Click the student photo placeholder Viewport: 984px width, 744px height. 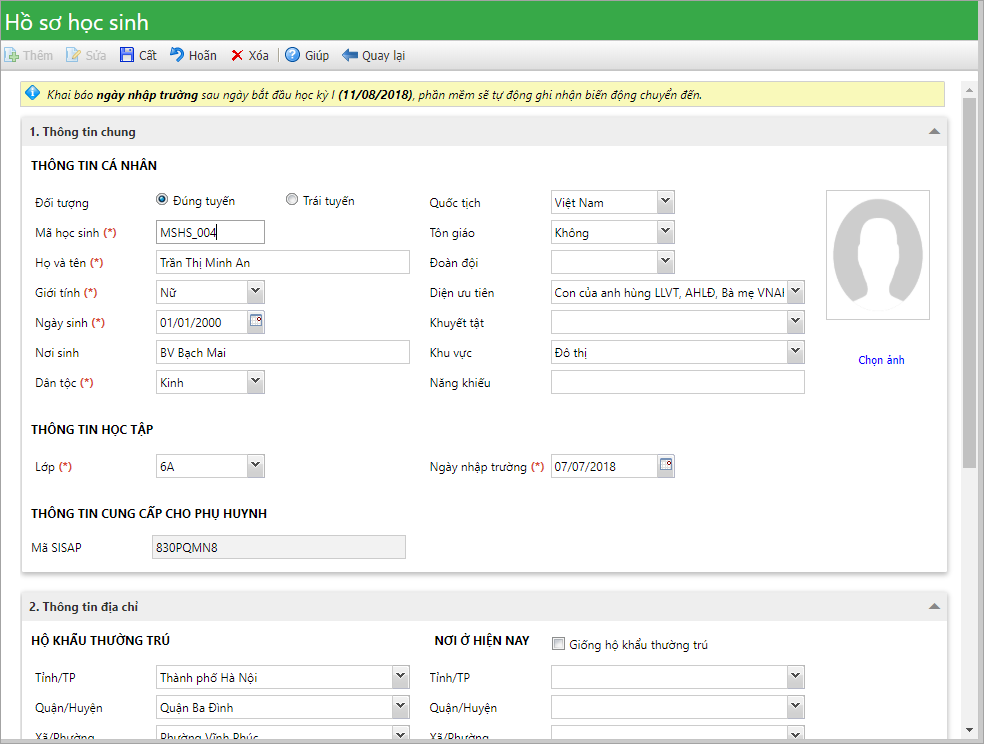pos(877,255)
